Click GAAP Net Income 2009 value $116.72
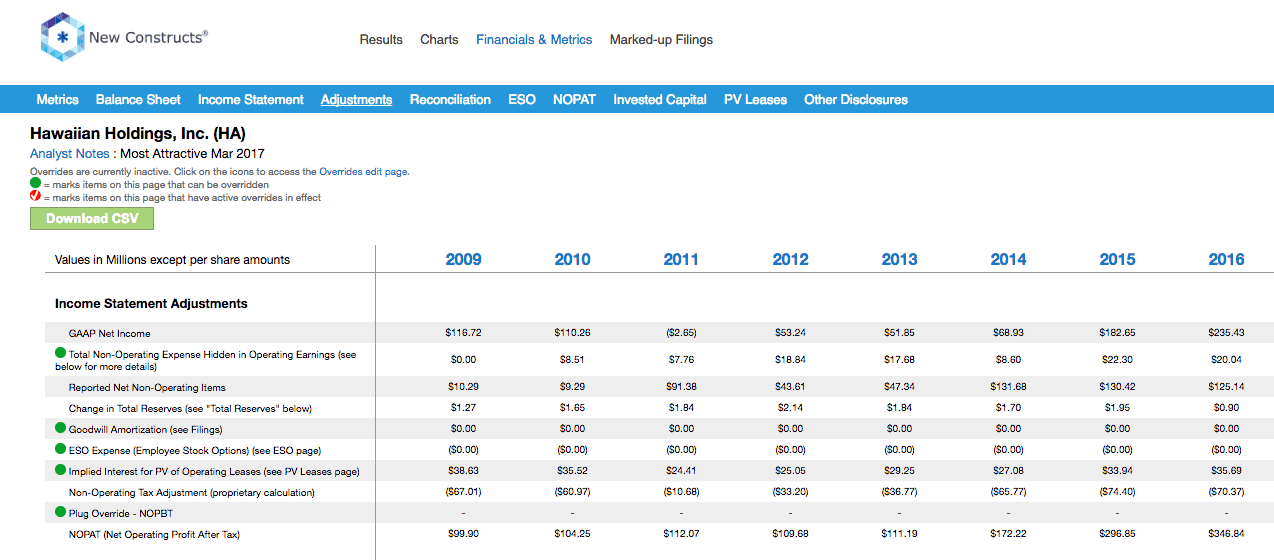Screen dimensions: 1274x560 pyautogui.click(x=463, y=333)
